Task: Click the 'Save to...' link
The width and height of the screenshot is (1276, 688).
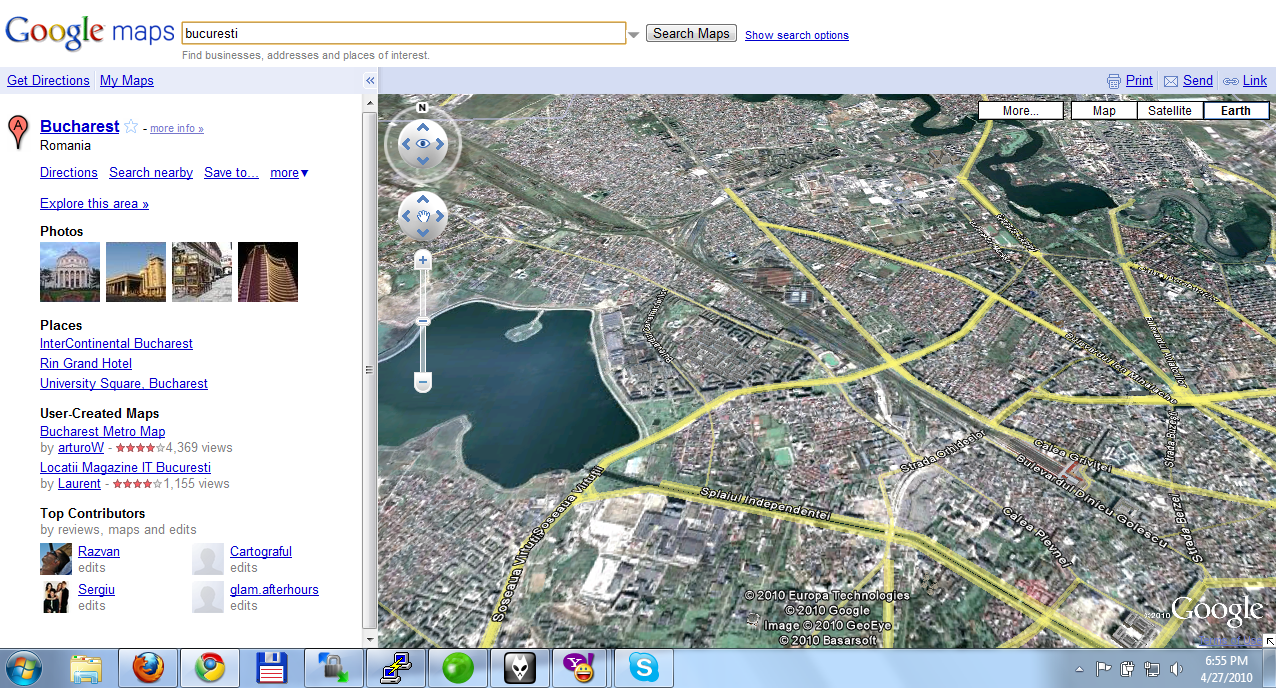Action: pos(231,173)
